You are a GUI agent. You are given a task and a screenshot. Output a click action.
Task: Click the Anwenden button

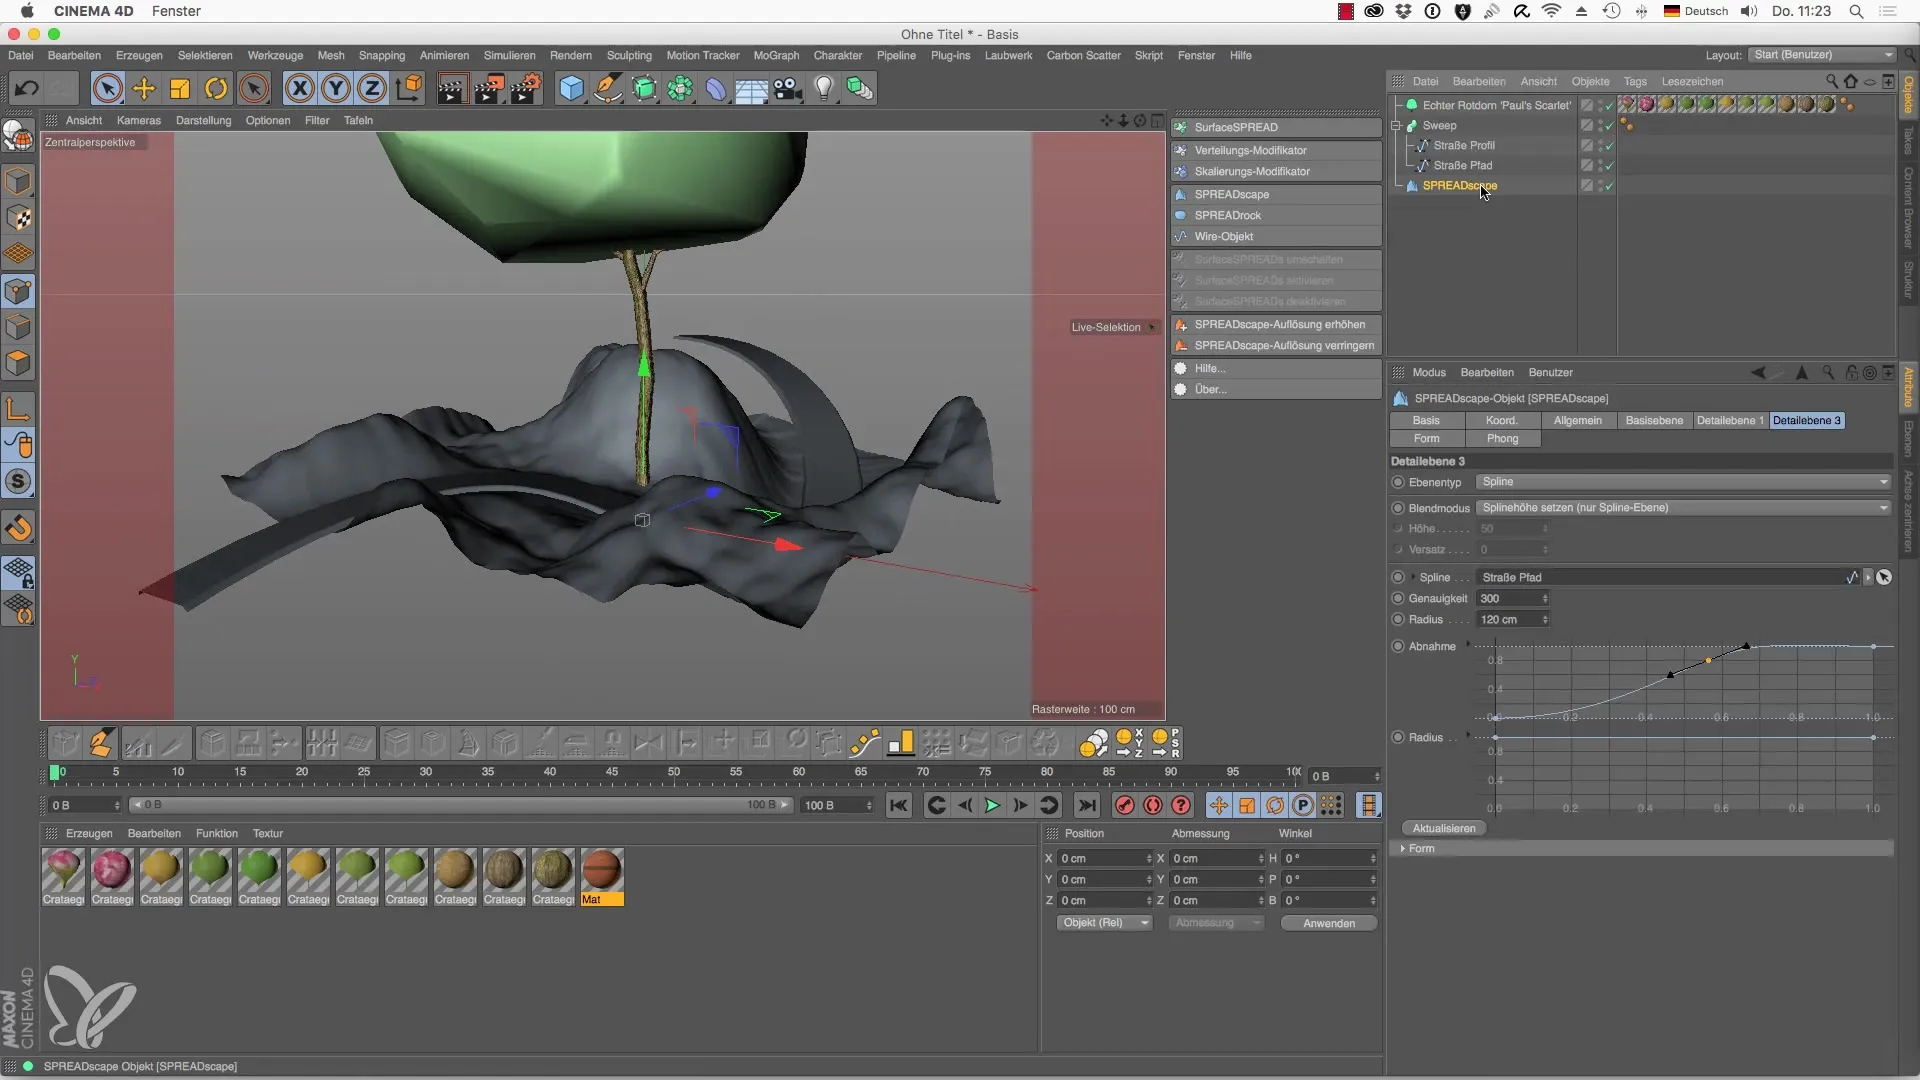point(1329,923)
